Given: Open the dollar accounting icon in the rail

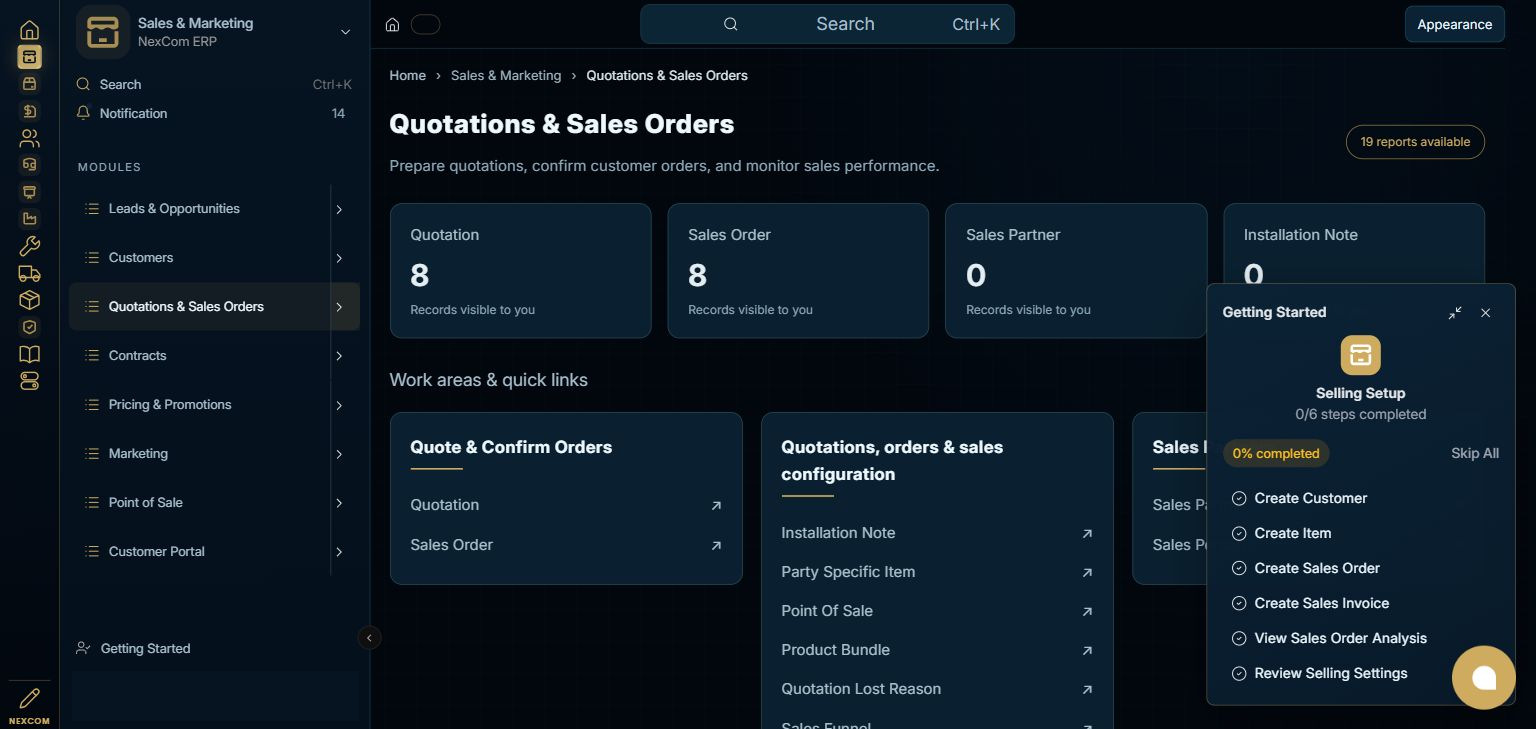Looking at the screenshot, I should [29, 111].
